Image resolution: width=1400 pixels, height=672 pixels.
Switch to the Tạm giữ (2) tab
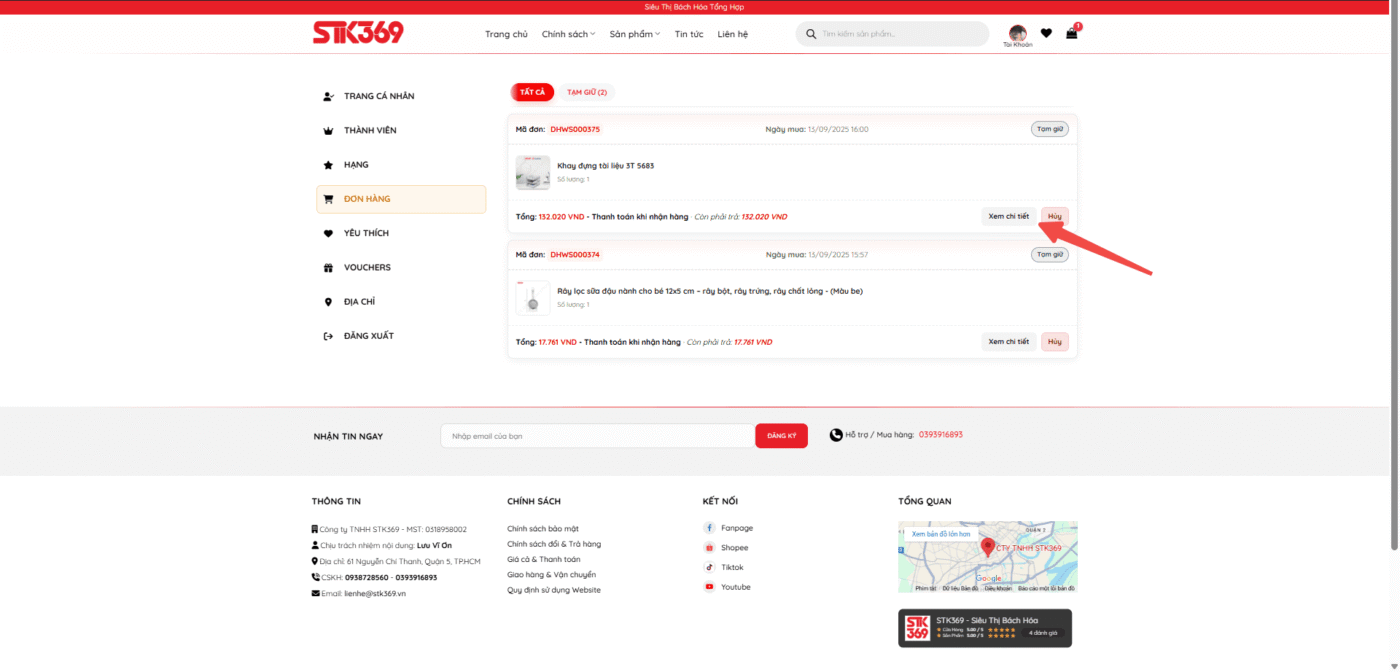pos(587,92)
